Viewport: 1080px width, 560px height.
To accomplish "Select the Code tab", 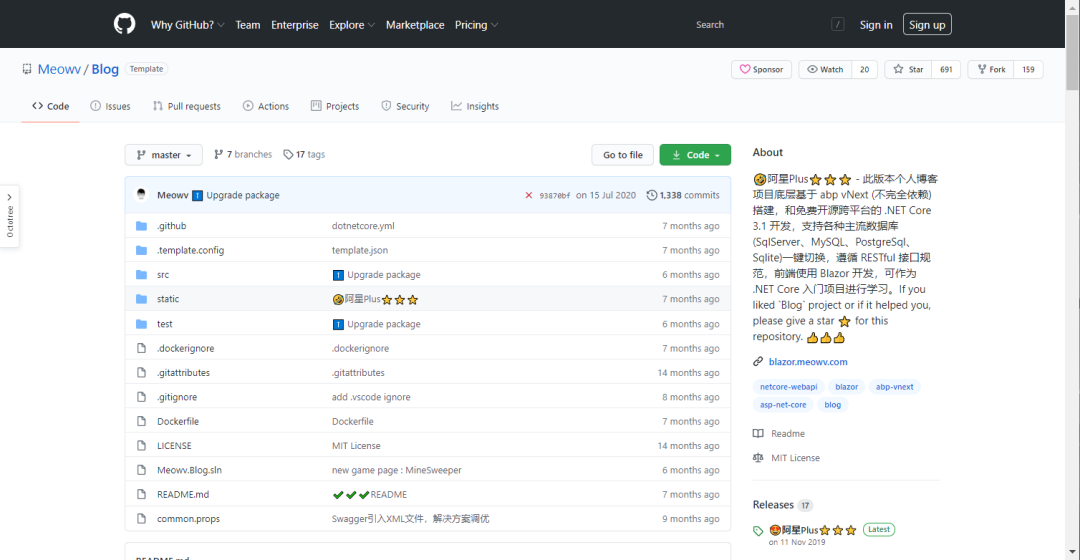I will coord(50,106).
